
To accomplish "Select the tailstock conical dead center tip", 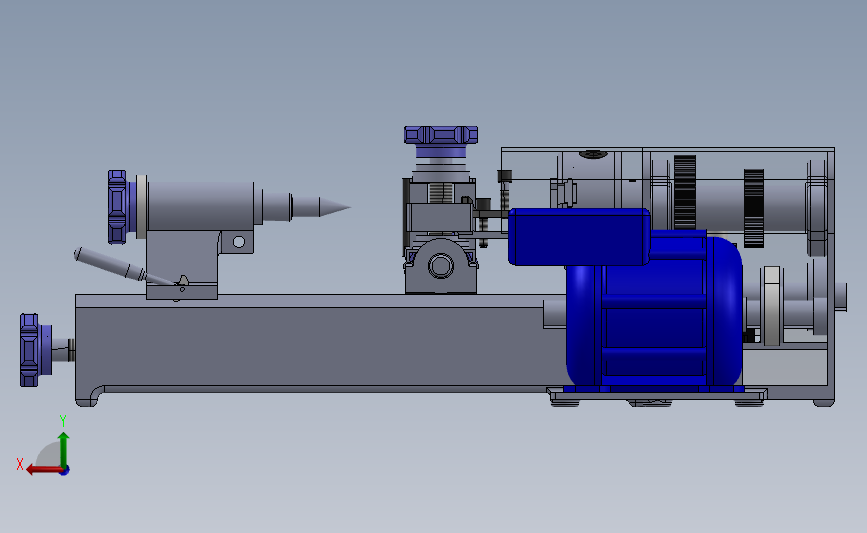I will tap(335, 207).
